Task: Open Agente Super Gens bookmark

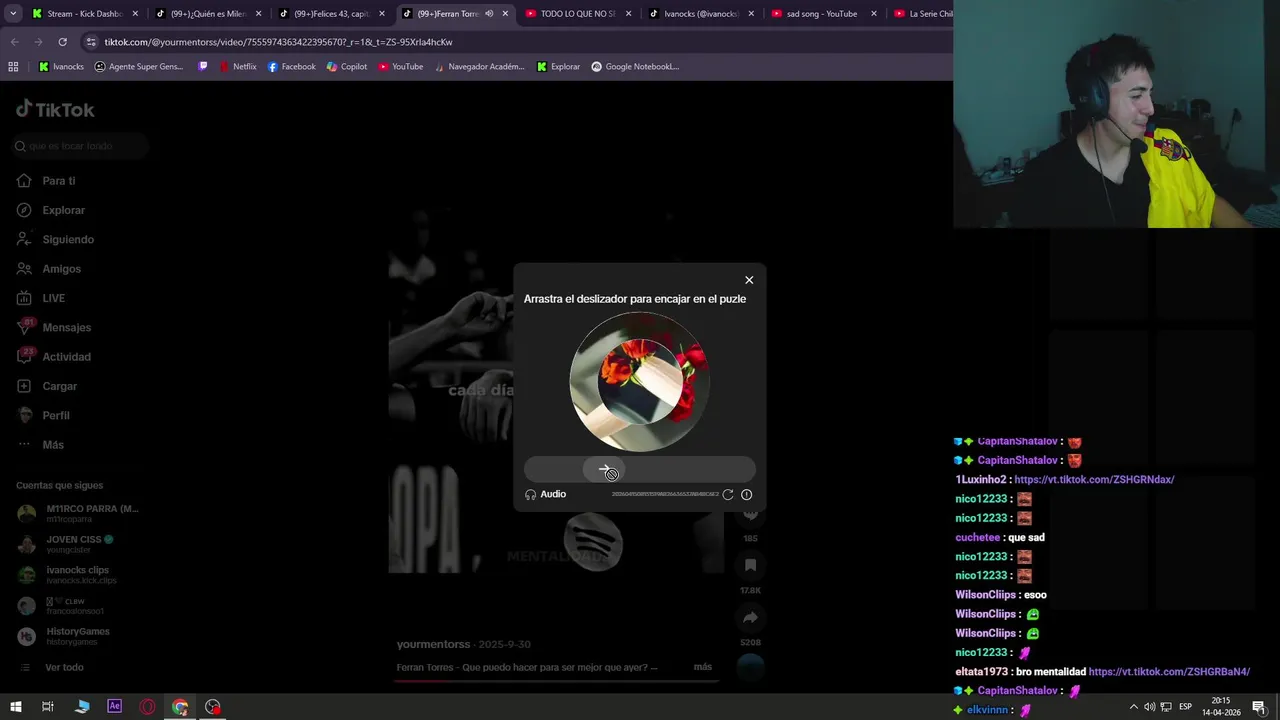Action: (x=139, y=67)
